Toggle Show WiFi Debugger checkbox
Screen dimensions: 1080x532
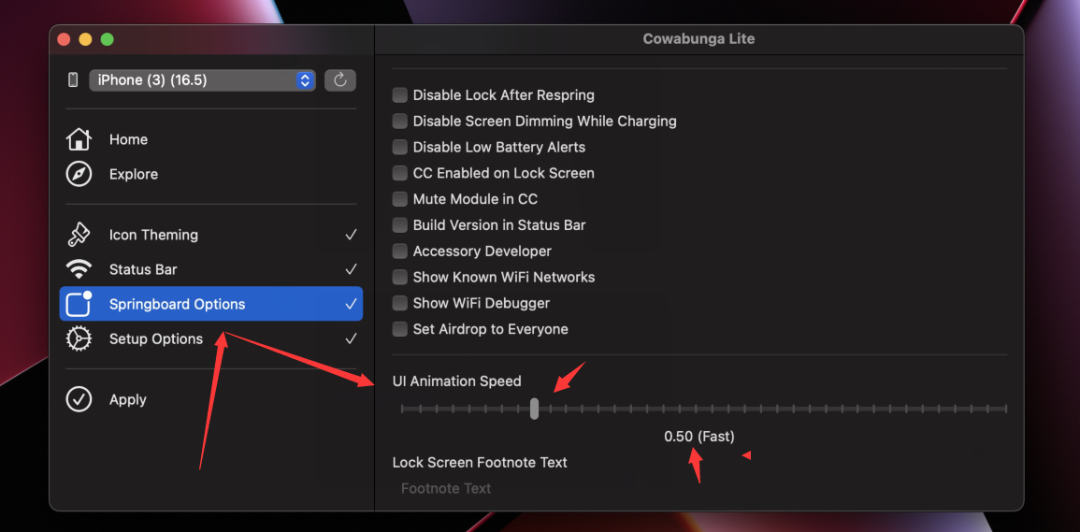400,303
